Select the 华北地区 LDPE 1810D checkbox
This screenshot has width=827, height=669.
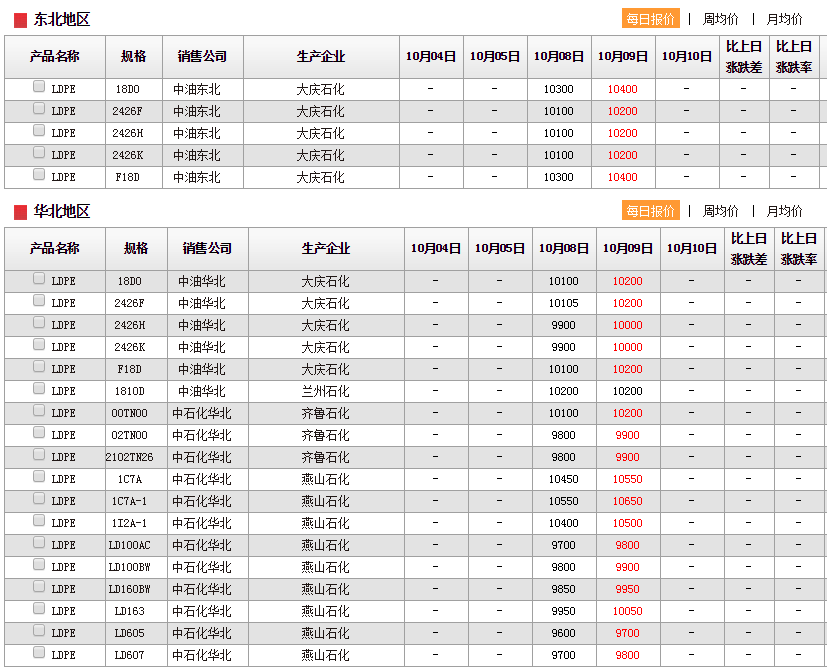point(39,388)
